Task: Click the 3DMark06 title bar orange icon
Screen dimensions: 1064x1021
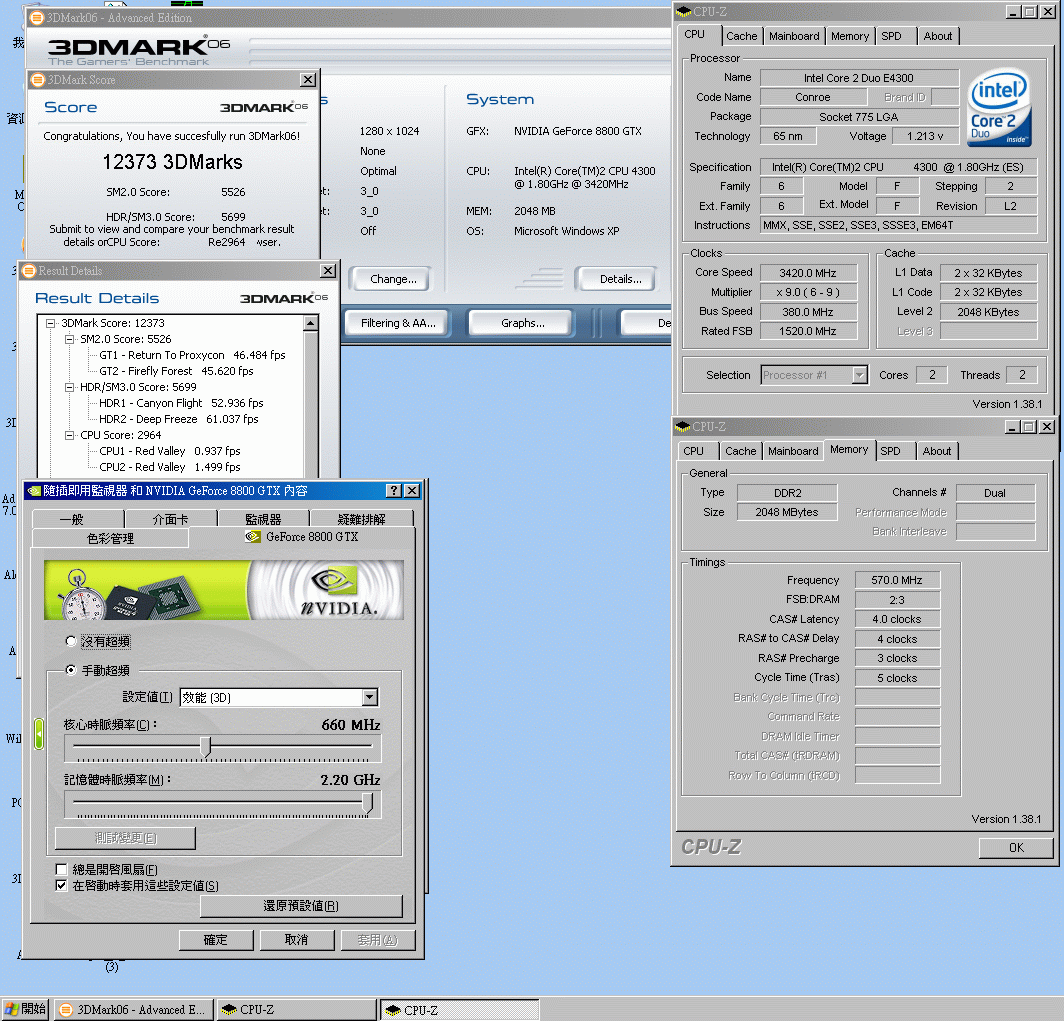Action: pos(37,18)
